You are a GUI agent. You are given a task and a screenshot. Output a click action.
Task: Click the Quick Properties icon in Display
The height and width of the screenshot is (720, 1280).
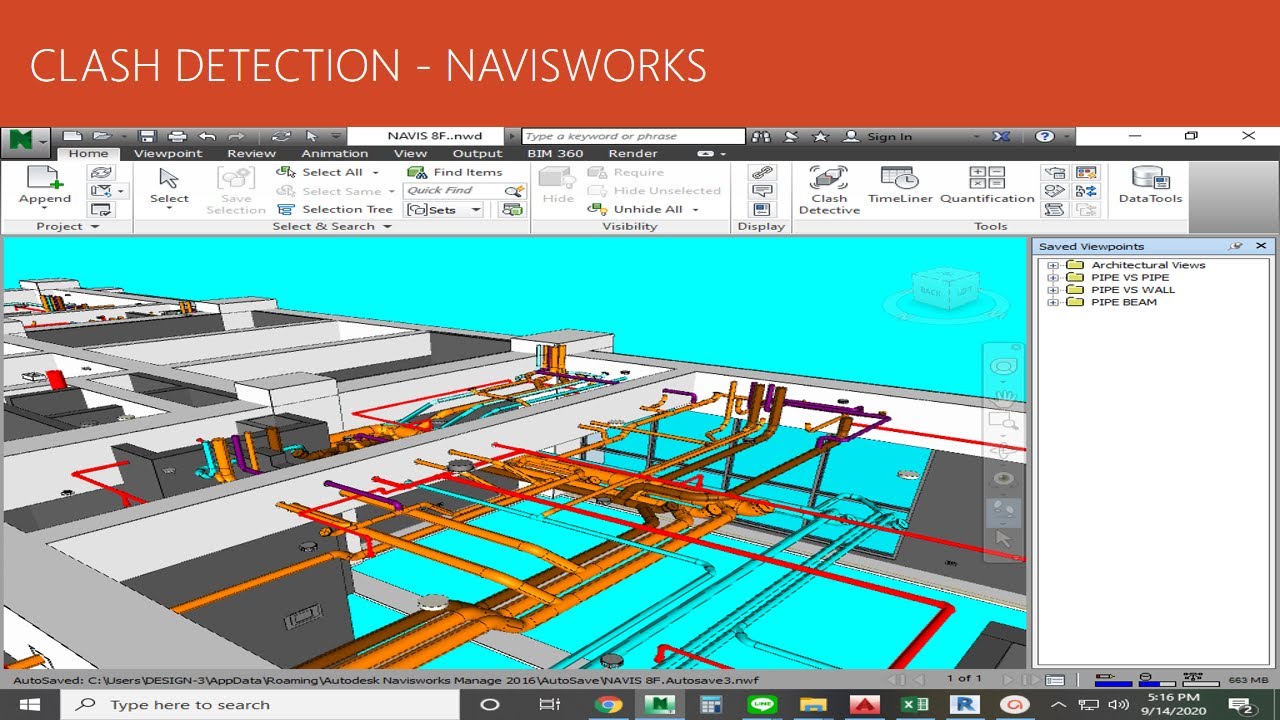tap(763, 191)
